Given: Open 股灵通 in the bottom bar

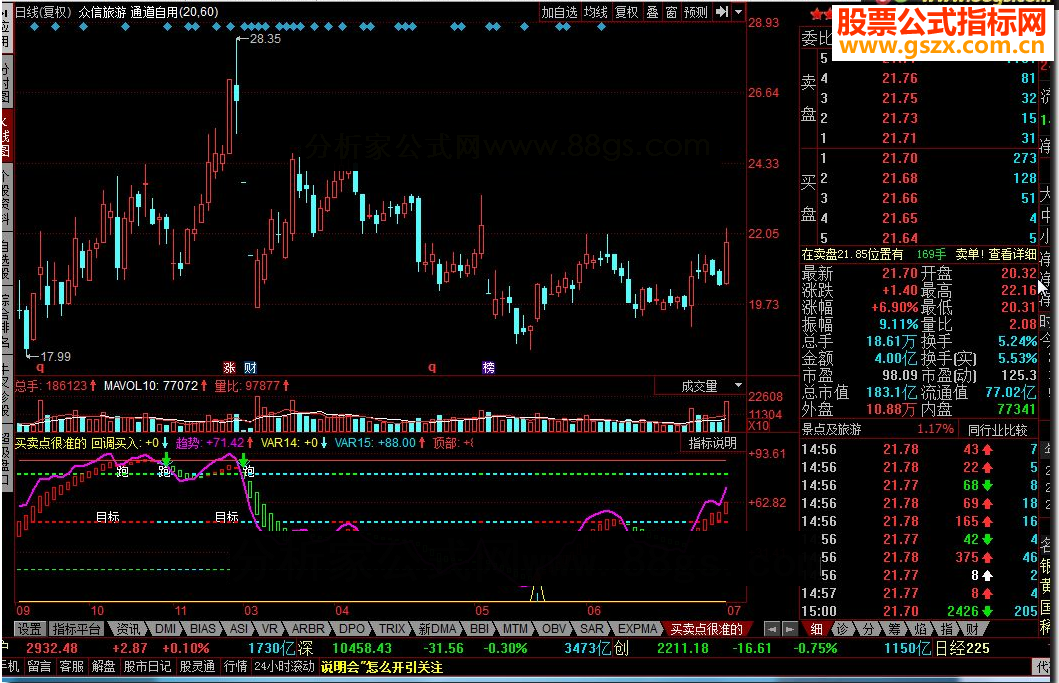Looking at the screenshot, I should (197, 667).
